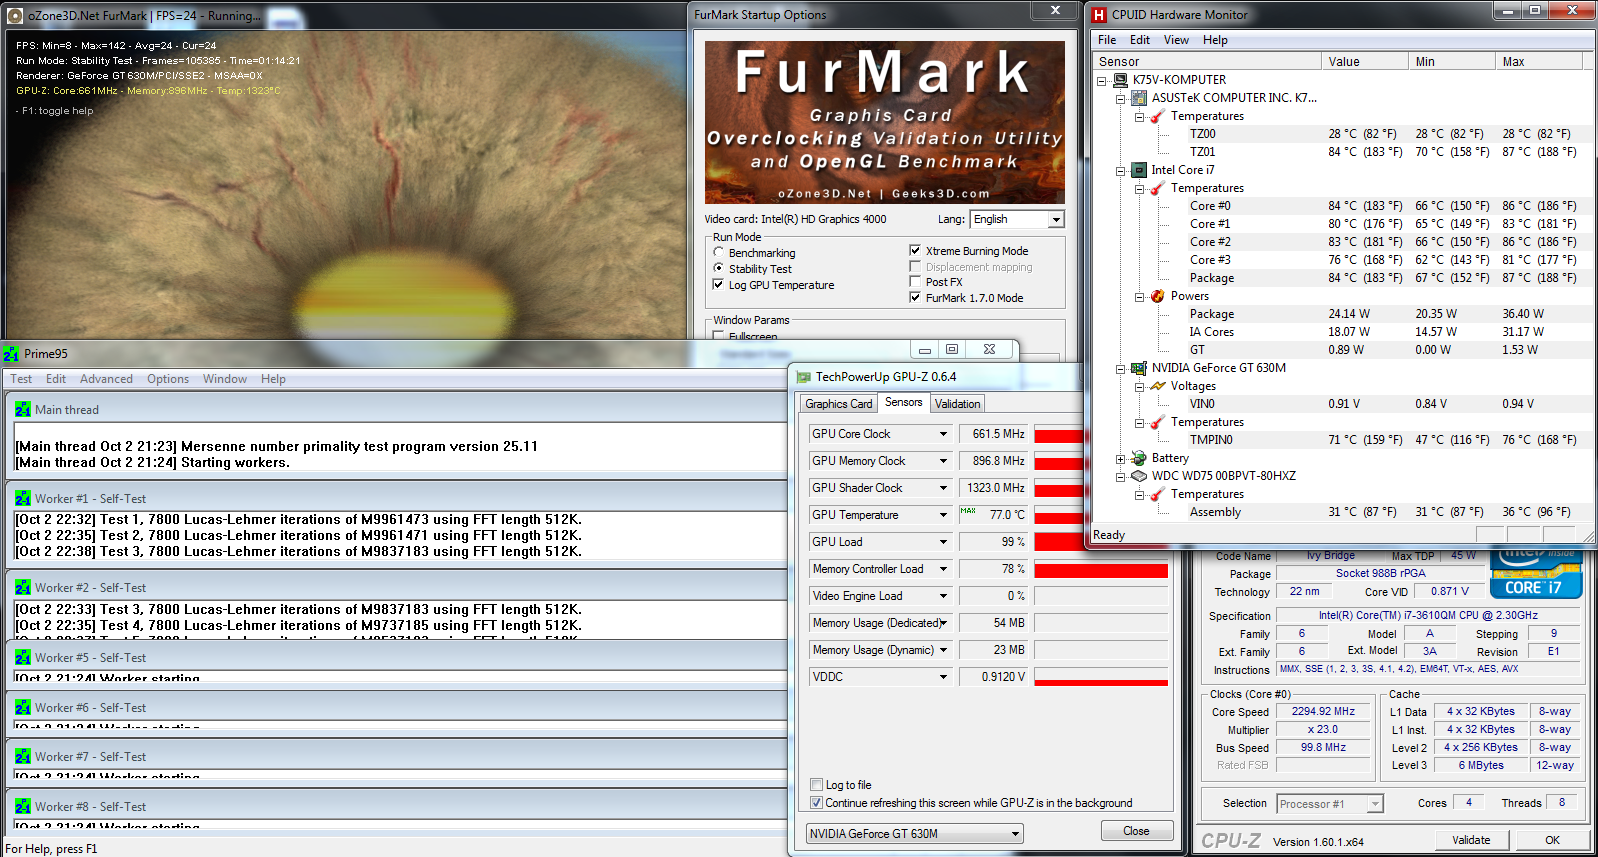The width and height of the screenshot is (1598, 857).
Task: Click the Intel Core i7 chip icon
Action: (1139, 170)
